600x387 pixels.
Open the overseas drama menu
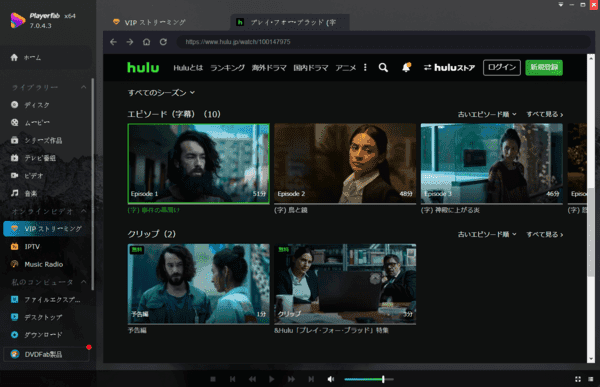[x=269, y=68]
